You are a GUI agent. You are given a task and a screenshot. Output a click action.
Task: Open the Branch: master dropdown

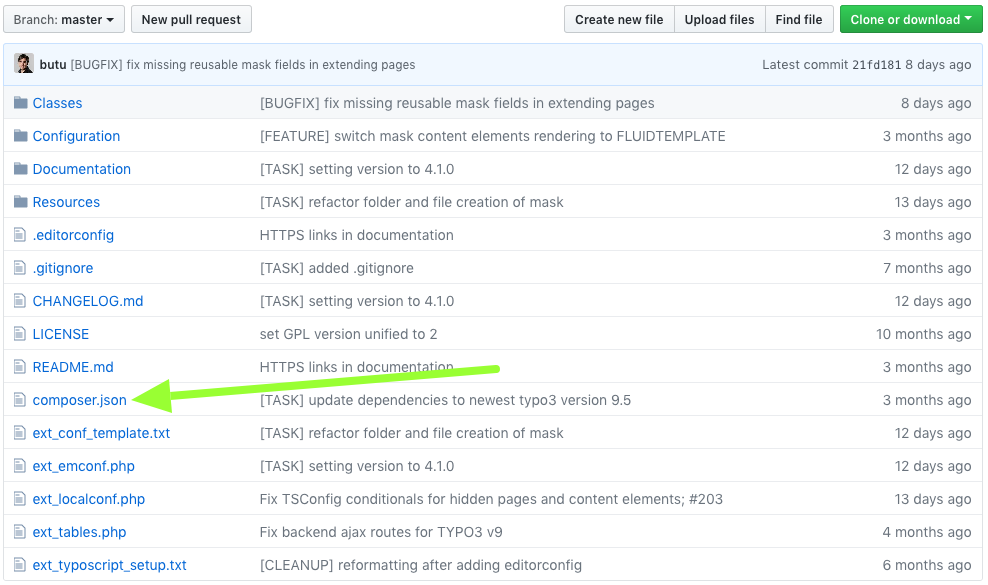[x=64, y=20]
